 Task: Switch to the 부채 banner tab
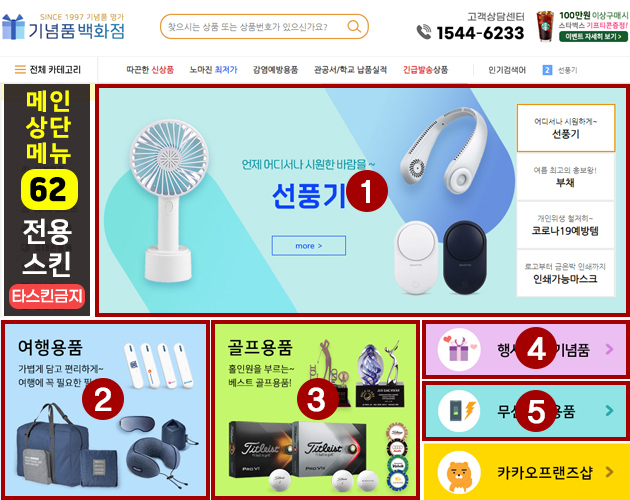point(566,177)
